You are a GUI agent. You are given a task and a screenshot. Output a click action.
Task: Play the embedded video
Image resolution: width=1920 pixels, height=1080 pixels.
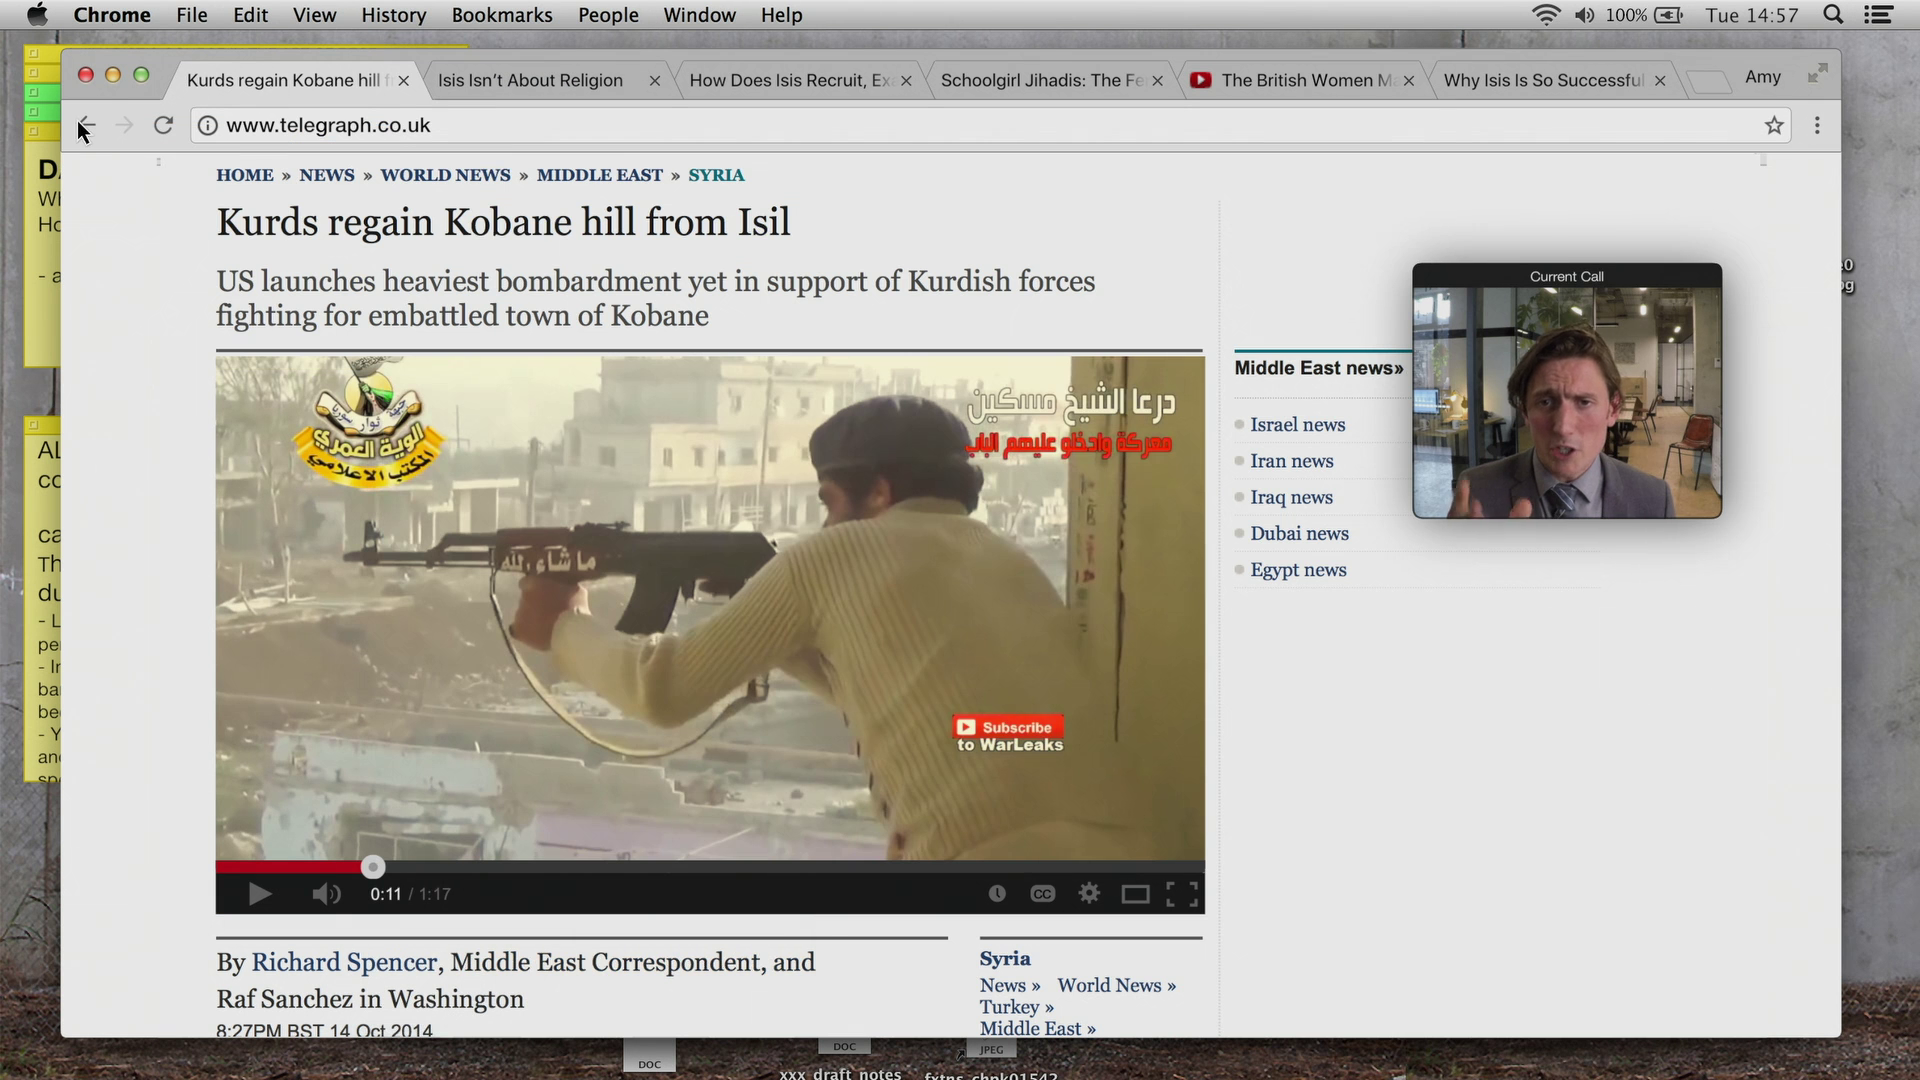pos(259,894)
